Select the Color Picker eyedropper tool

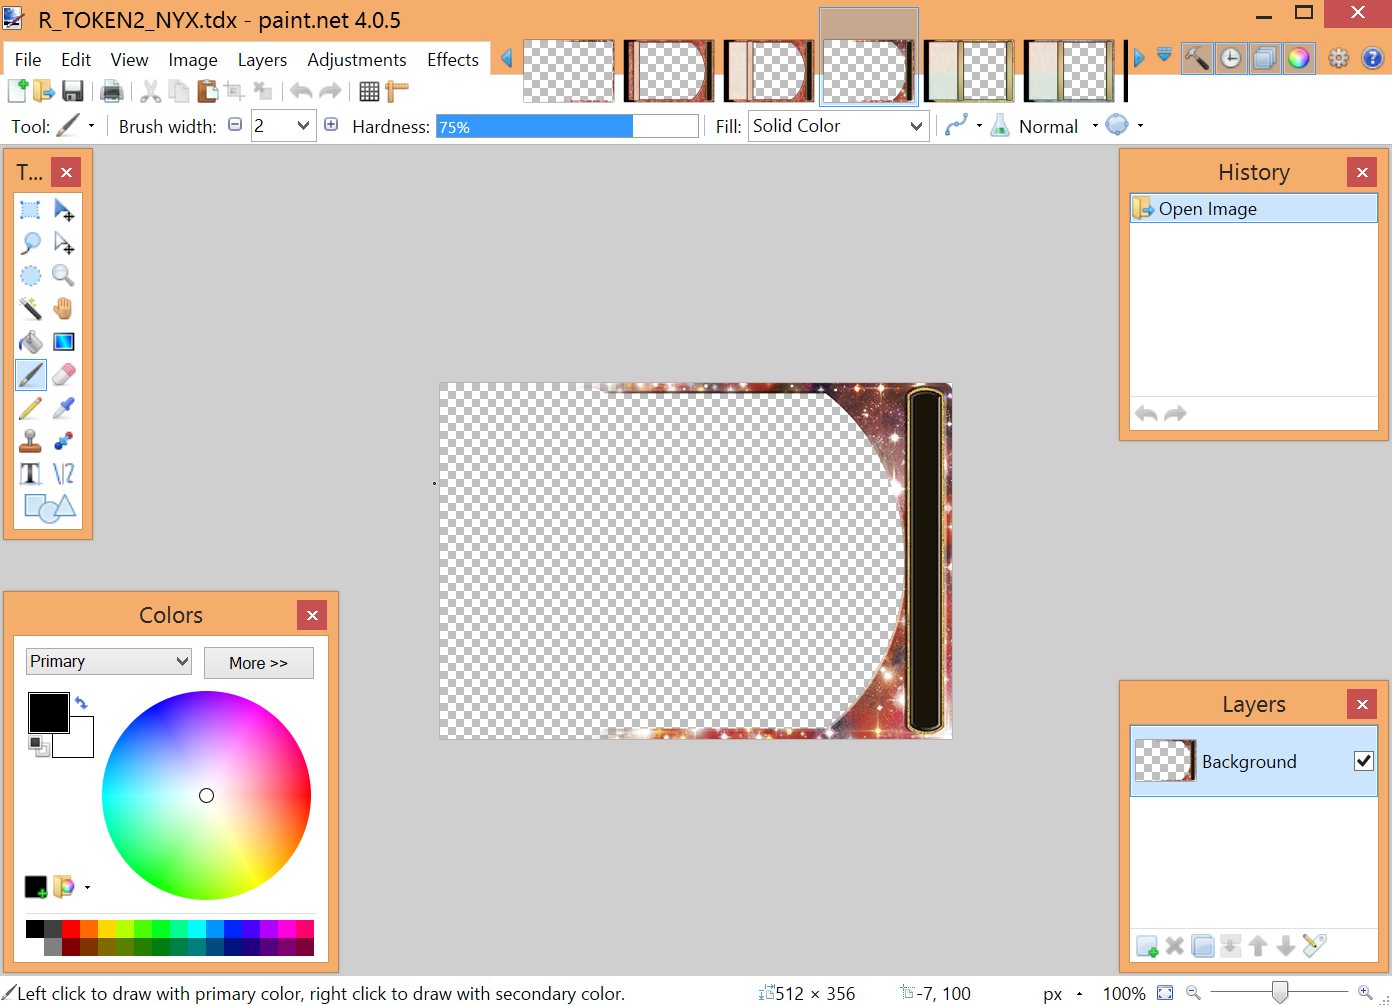point(64,408)
